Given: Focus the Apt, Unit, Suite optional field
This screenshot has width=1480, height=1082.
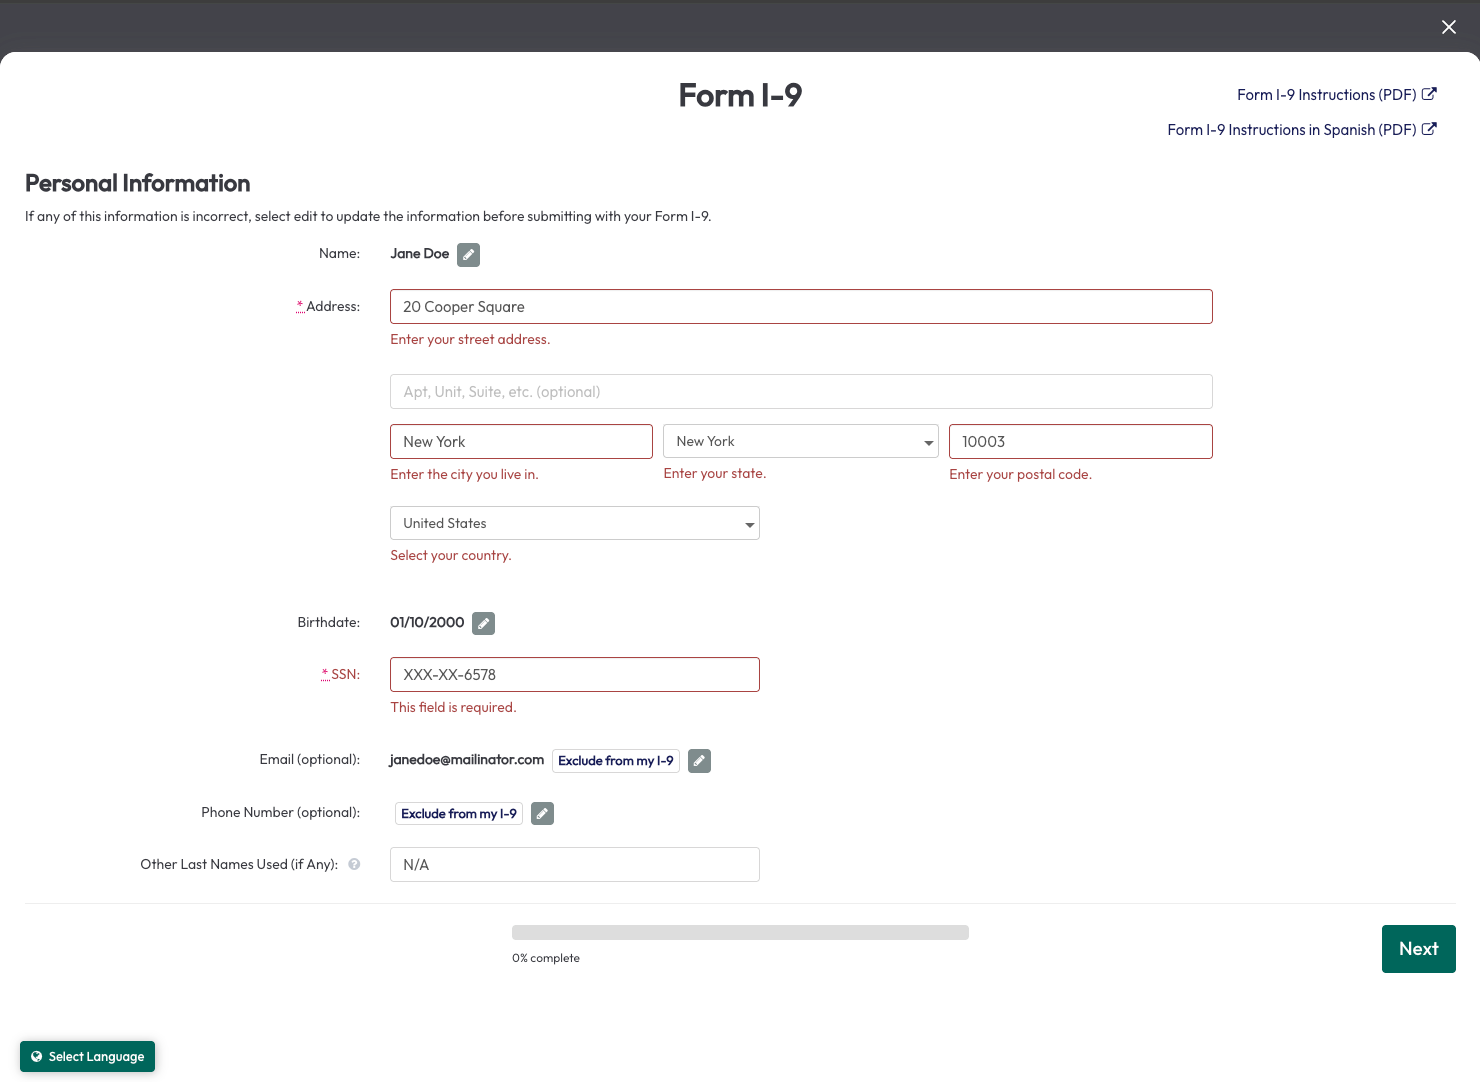Looking at the screenshot, I should pos(800,392).
